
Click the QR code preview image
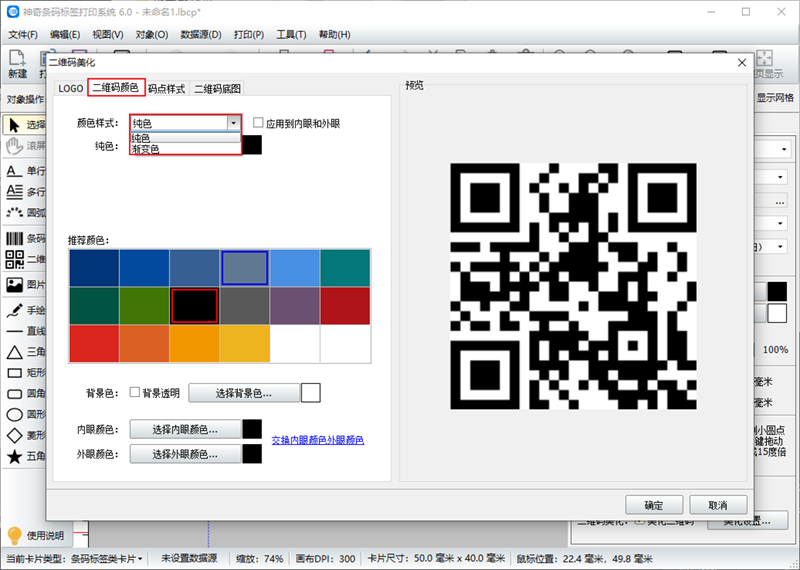coord(573,286)
